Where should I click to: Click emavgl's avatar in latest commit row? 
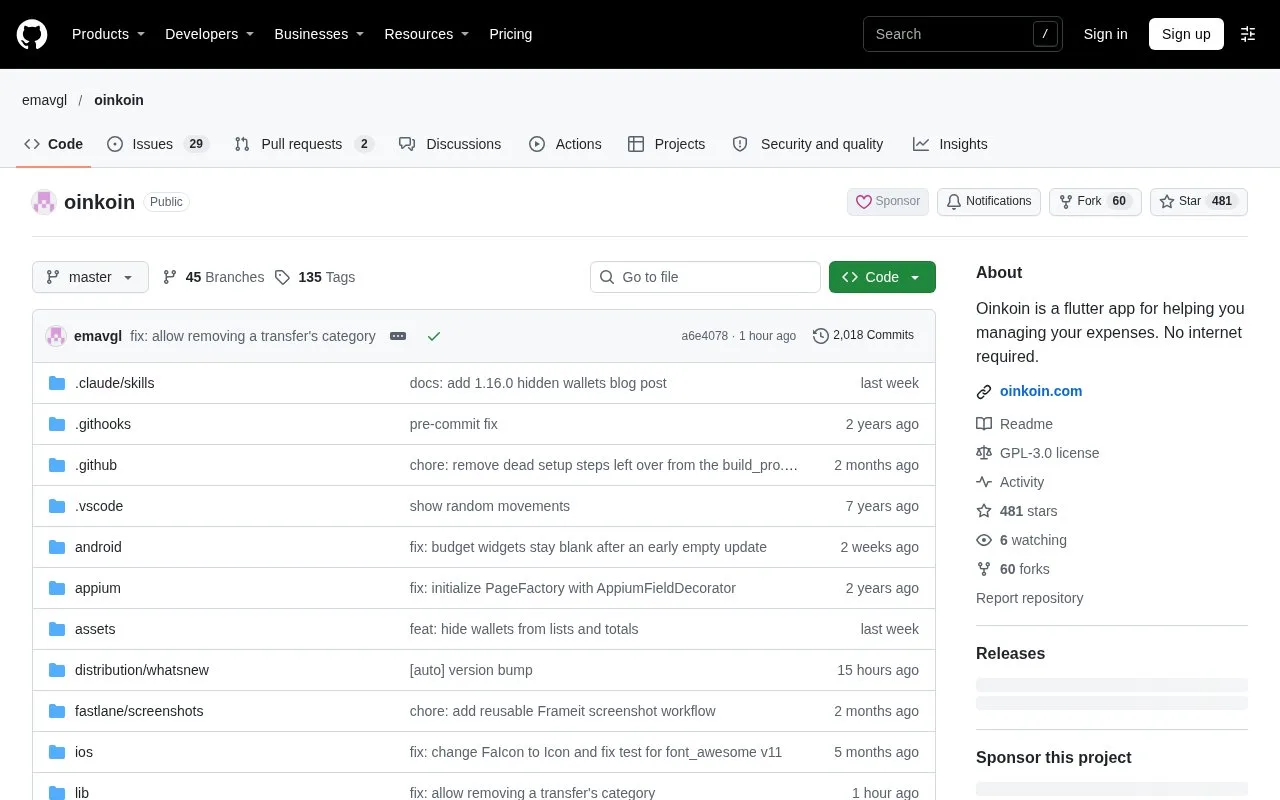point(56,336)
